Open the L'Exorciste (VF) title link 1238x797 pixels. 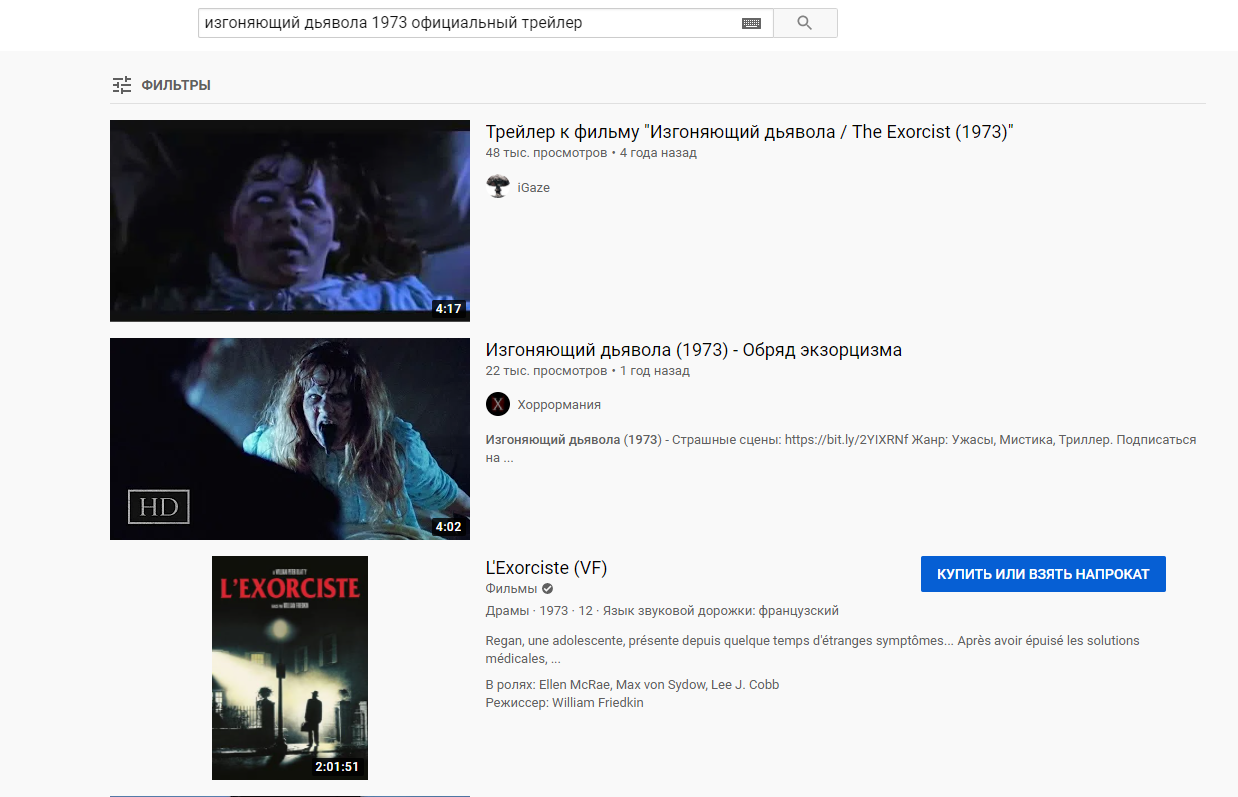point(546,568)
